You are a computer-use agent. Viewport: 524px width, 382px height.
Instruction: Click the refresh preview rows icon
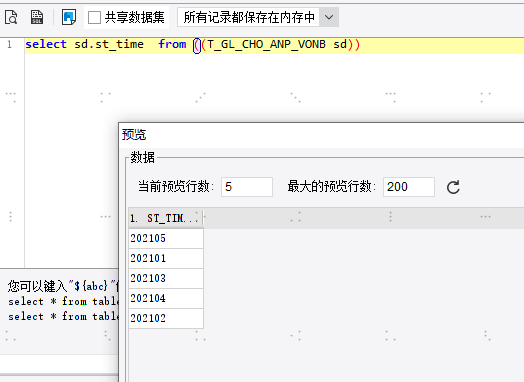(453, 187)
